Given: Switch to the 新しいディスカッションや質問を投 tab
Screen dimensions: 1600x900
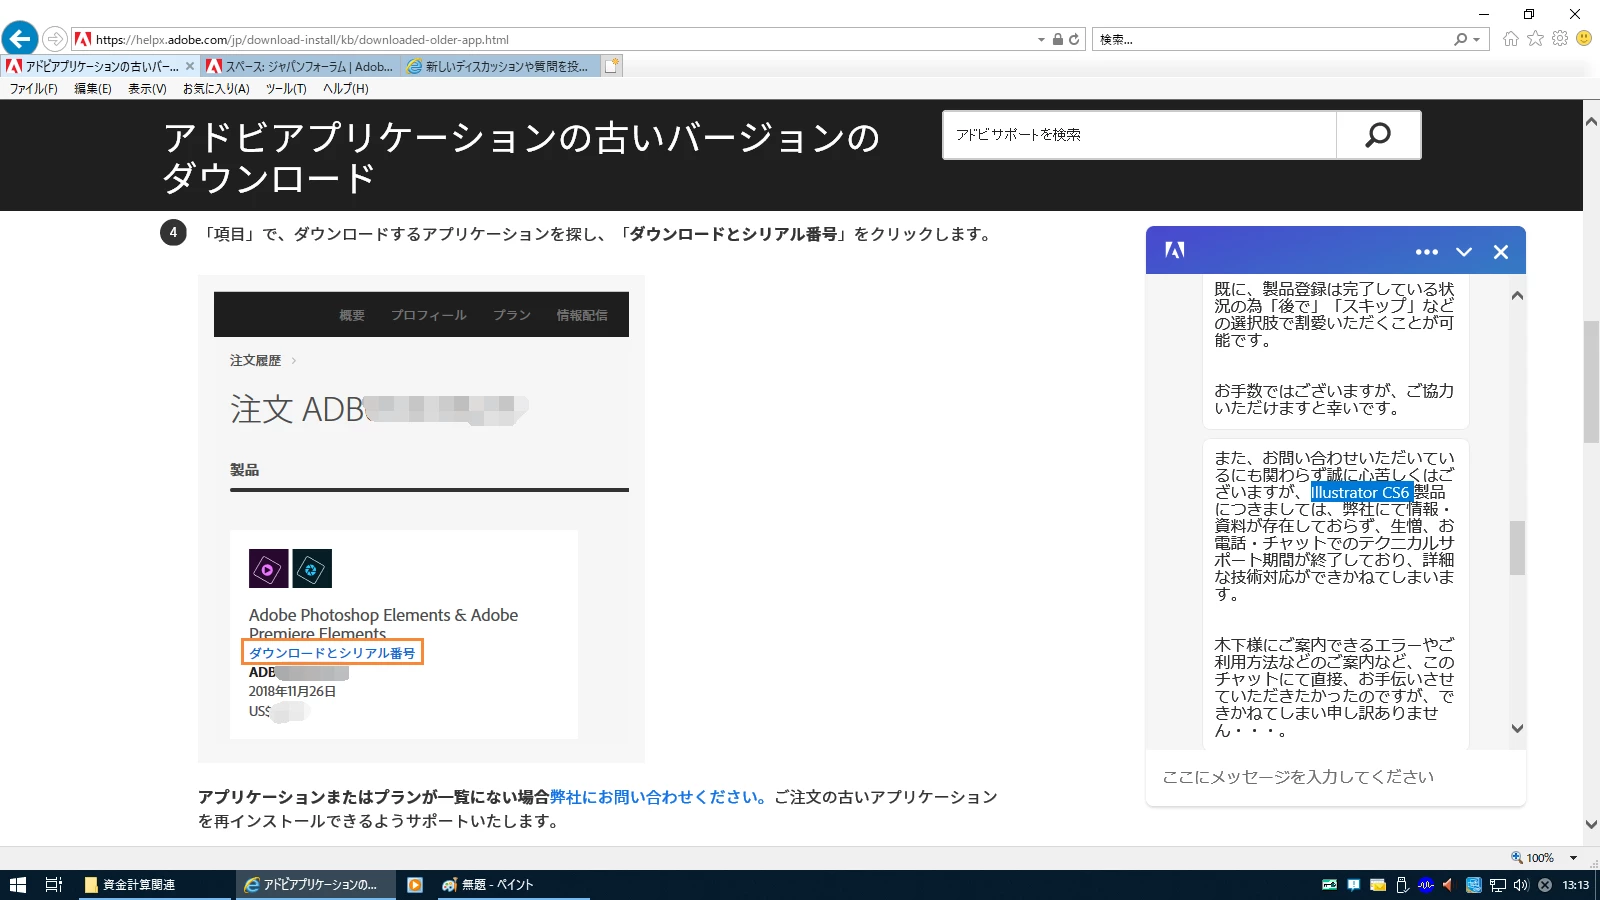Looking at the screenshot, I should (500, 66).
